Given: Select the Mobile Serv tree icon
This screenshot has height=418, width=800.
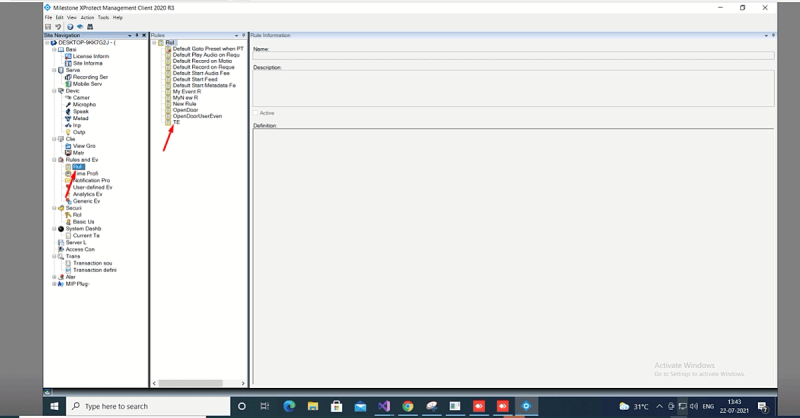Looking at the screenshot, I should [x=68, y=84].
